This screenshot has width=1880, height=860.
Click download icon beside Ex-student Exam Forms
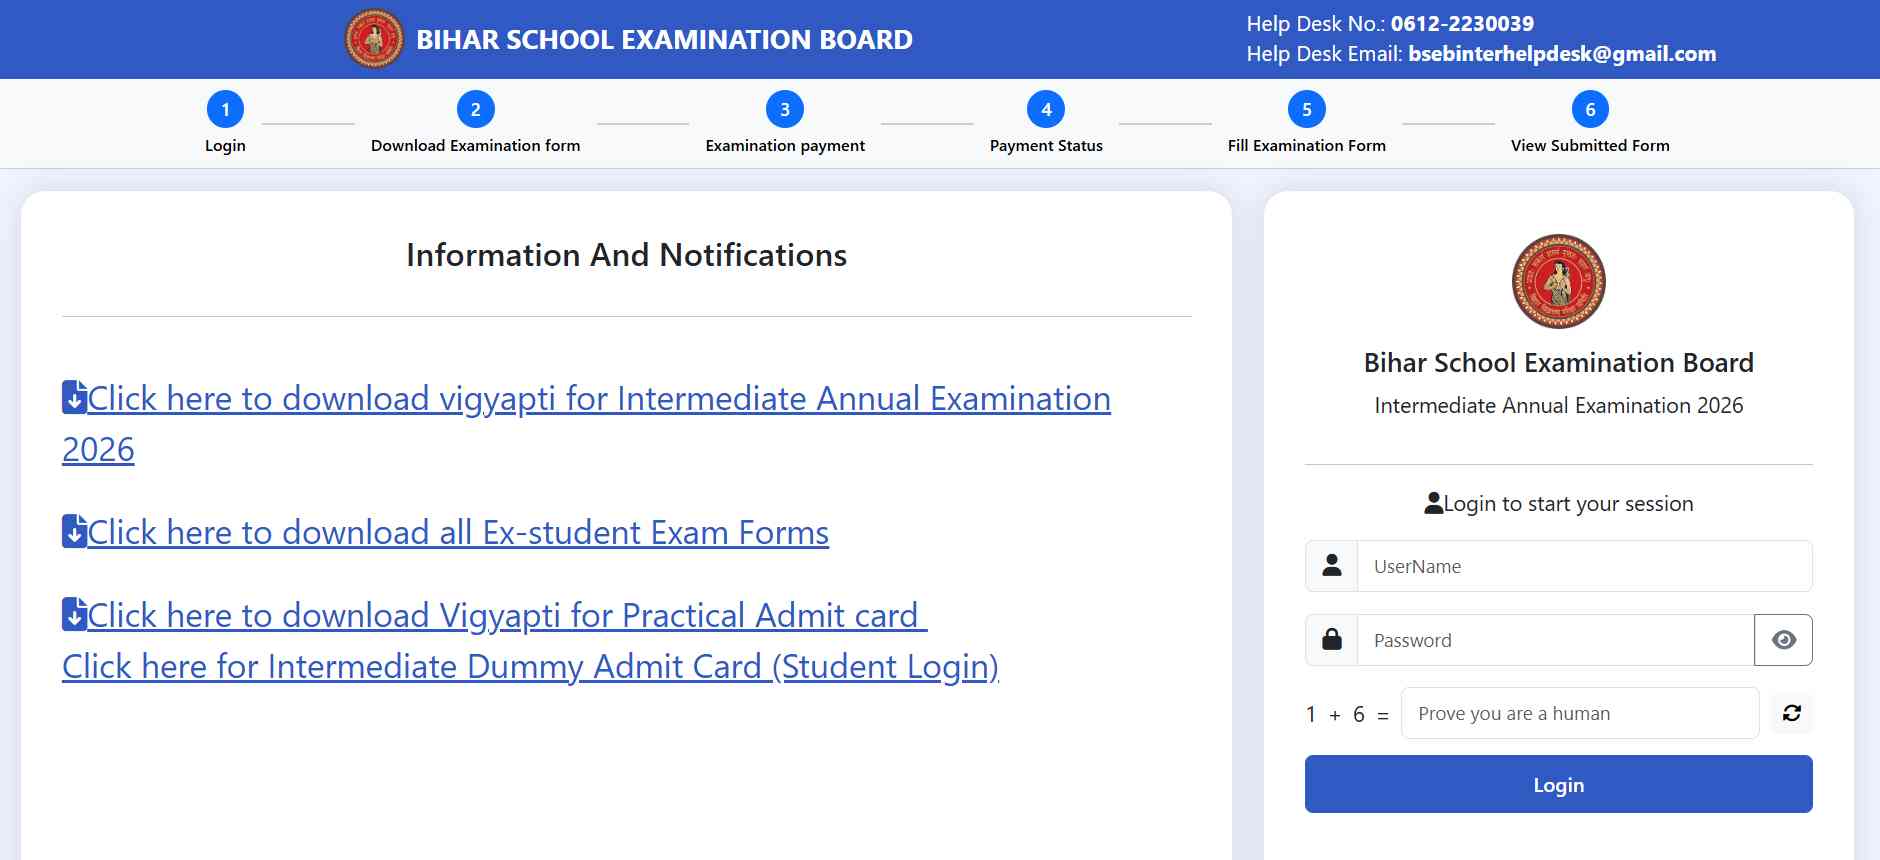[72, 531]
